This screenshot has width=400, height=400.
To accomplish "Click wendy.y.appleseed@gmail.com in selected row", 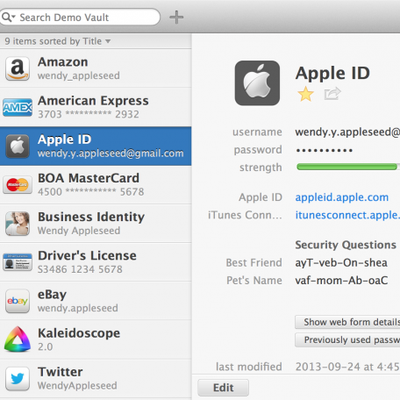I will pyautogui.click(x=111, y=153).
